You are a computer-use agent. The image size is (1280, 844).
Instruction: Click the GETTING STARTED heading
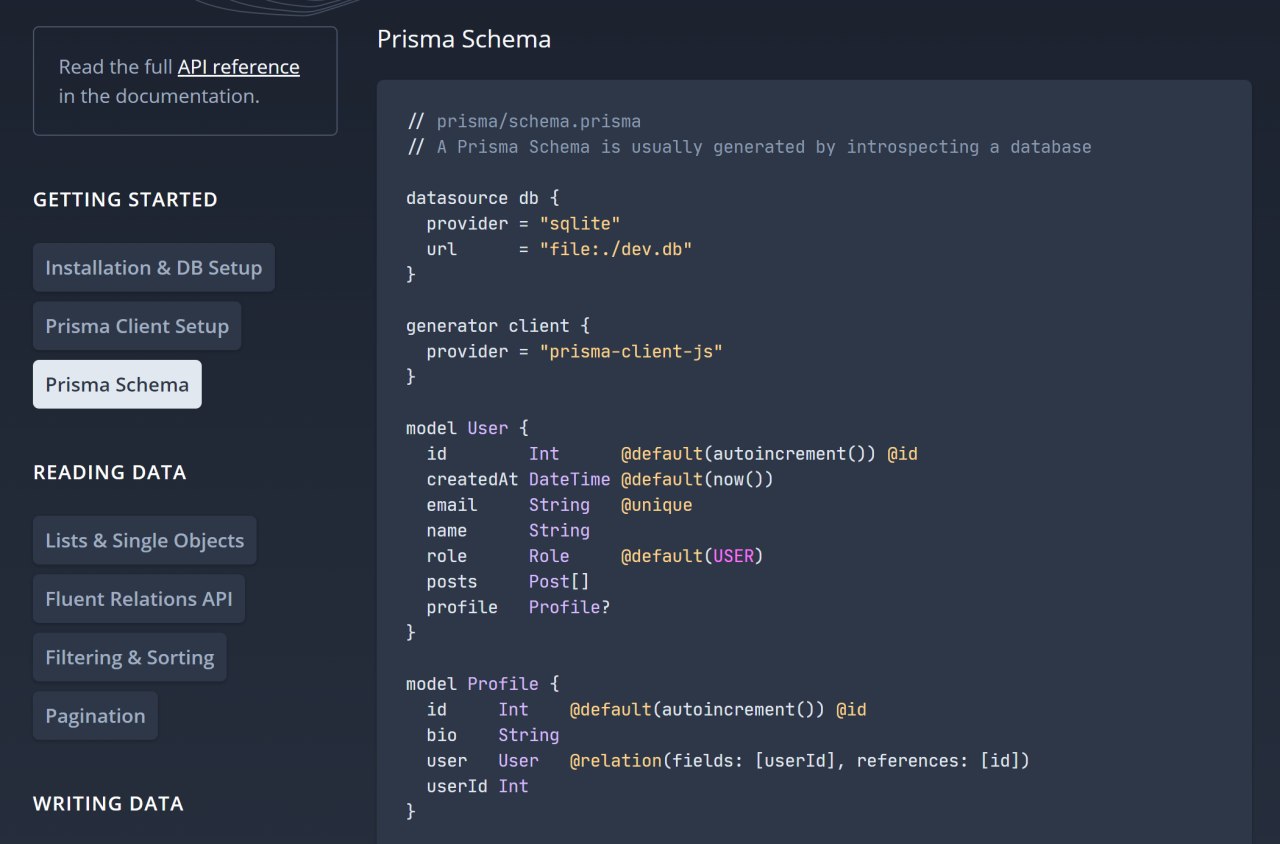[x=125, y=200]
